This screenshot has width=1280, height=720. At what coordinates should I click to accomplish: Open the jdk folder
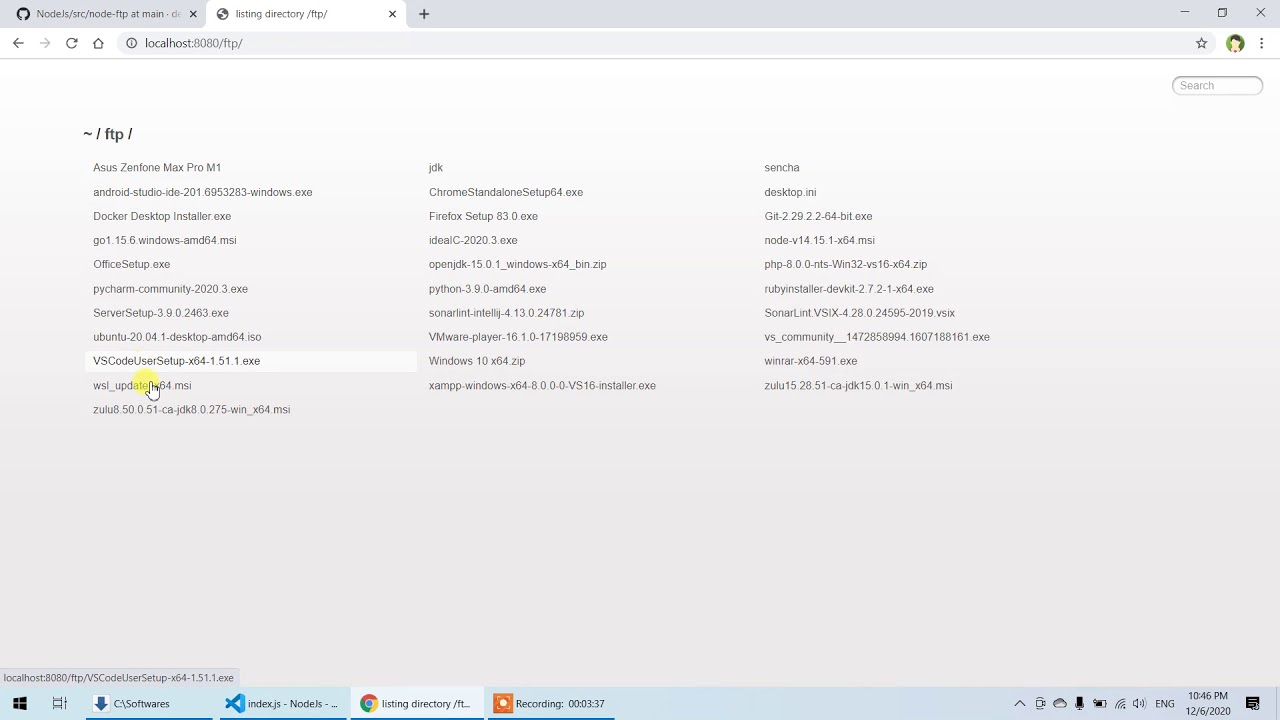[436, 168]
